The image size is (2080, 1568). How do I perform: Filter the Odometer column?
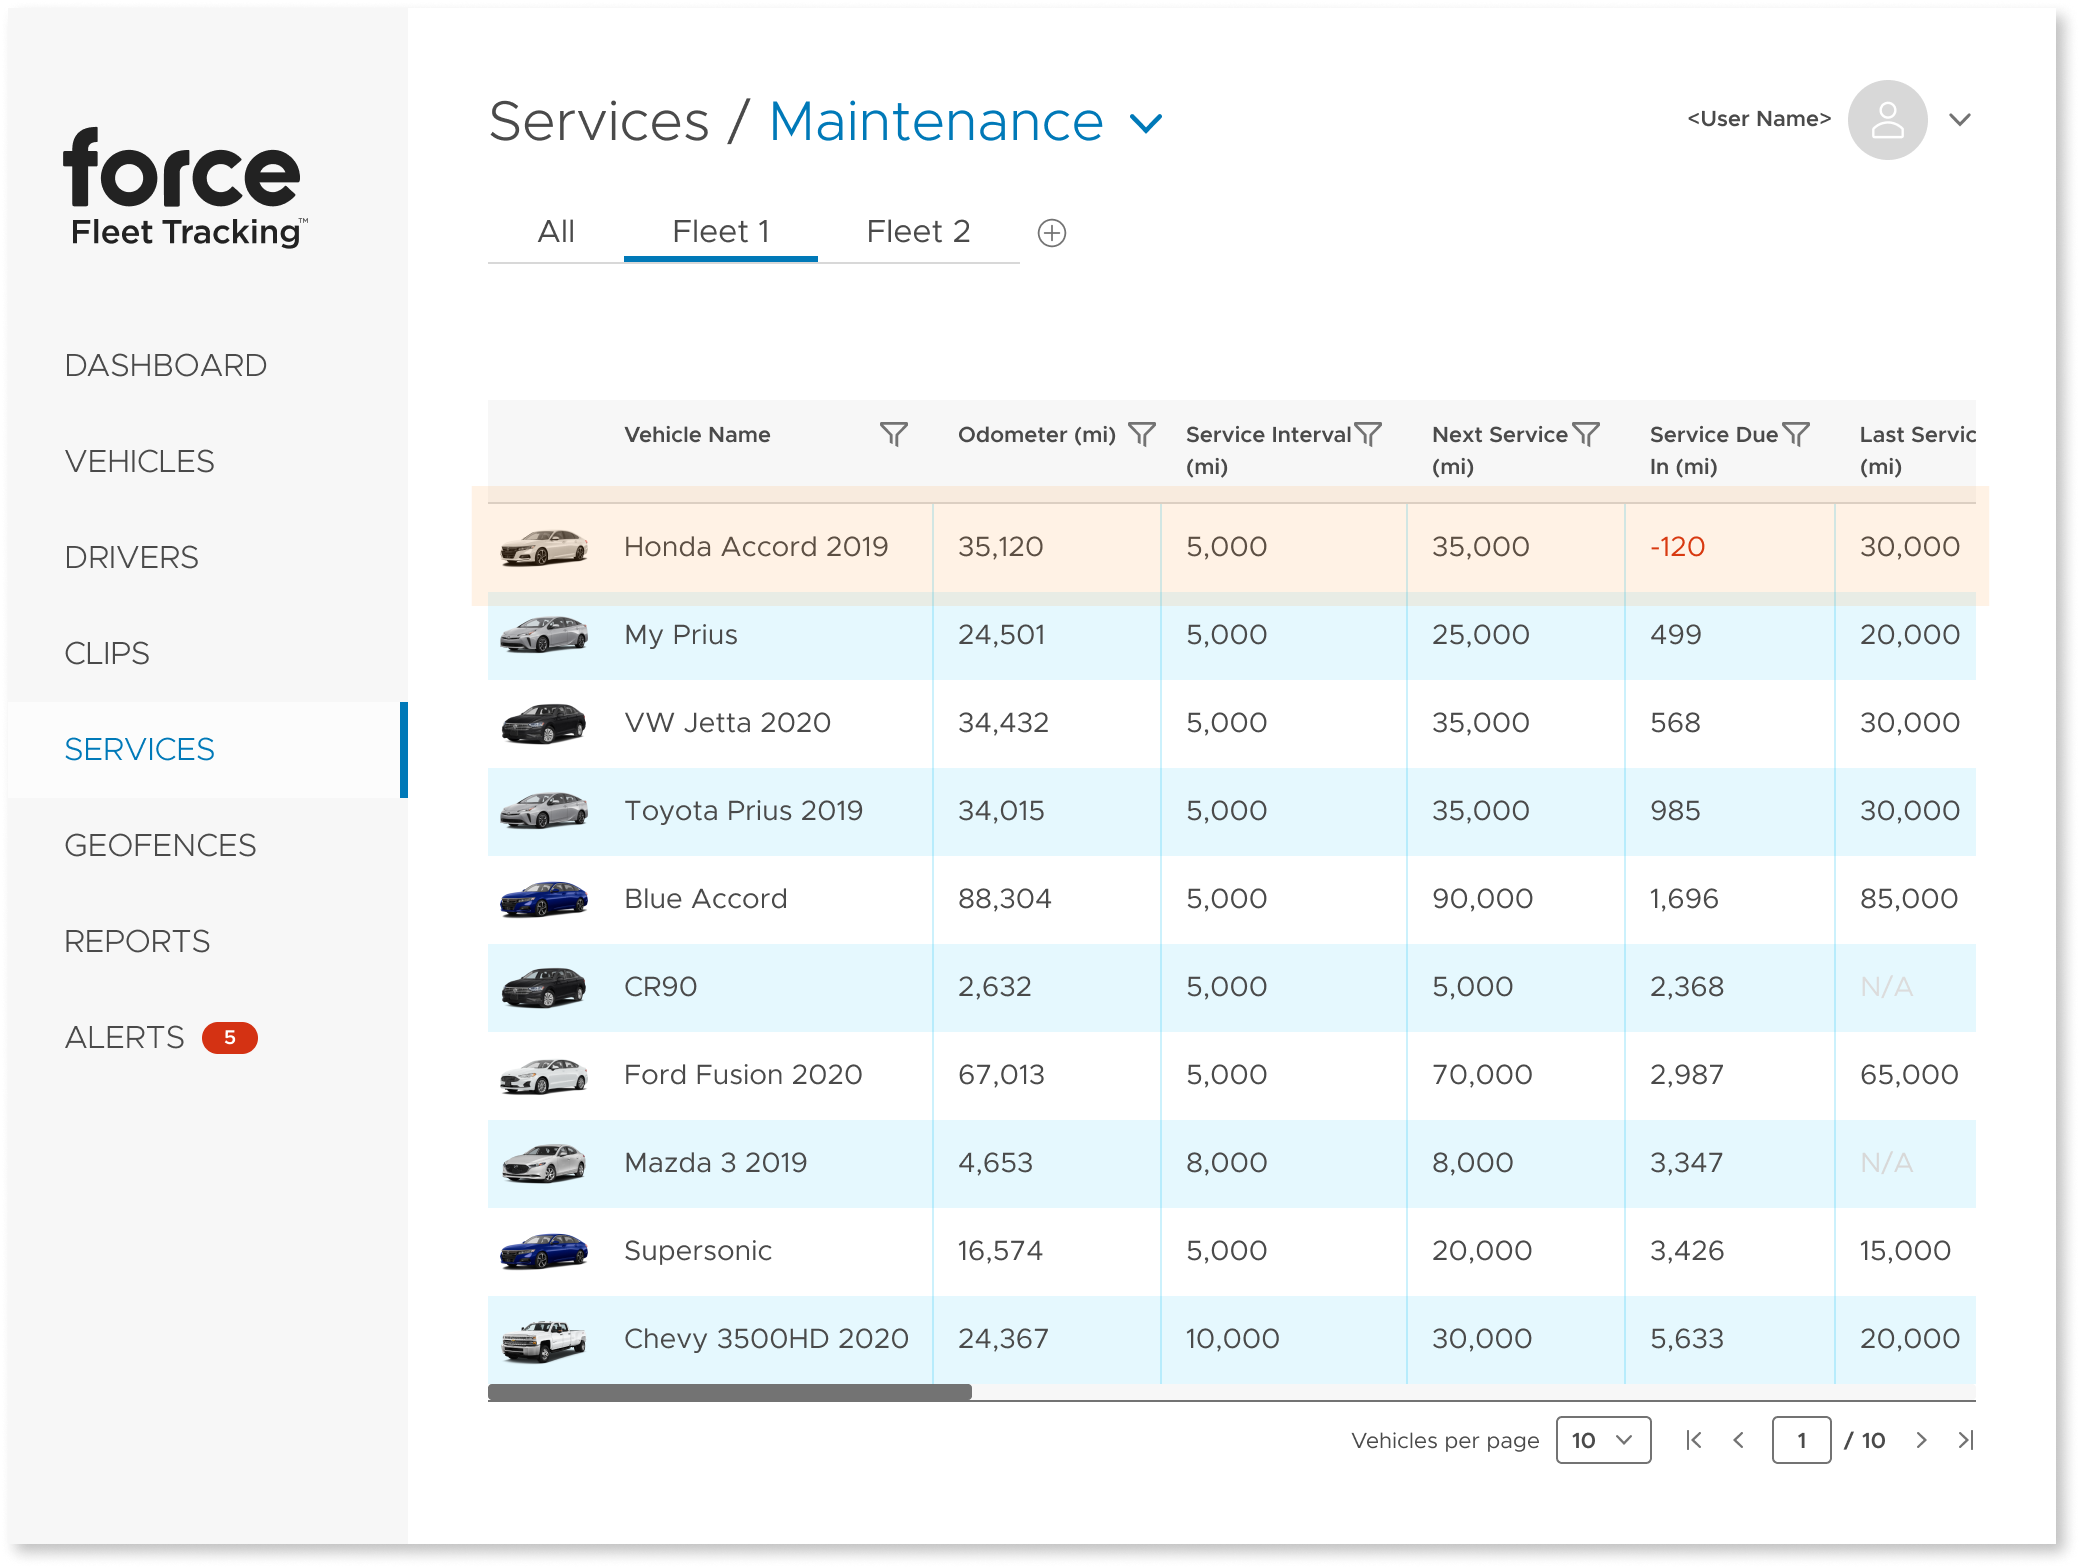pos(1141,434)
